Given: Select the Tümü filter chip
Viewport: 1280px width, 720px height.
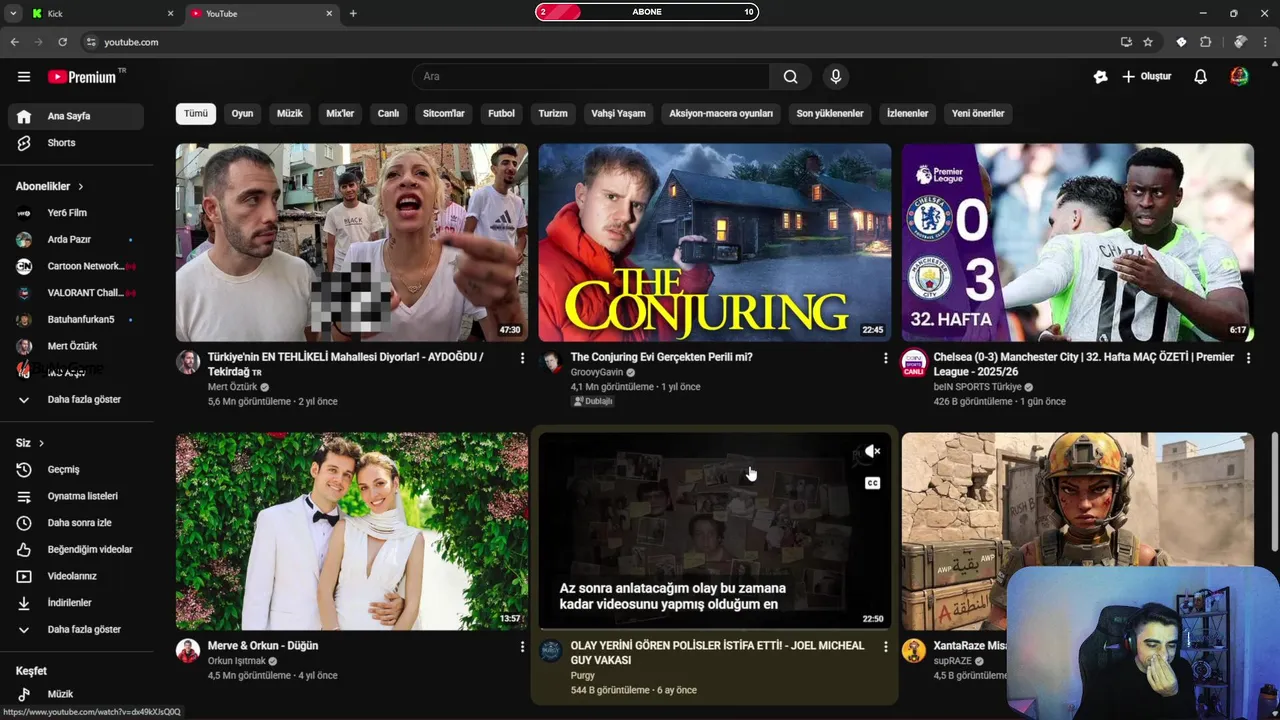Looking at the screenshot, I should coord(196,114).
